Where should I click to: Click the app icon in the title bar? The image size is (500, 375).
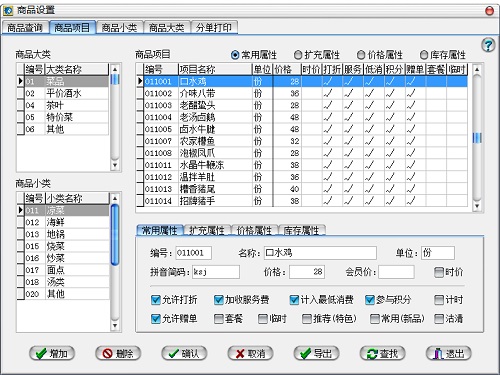tap(8, 11)
